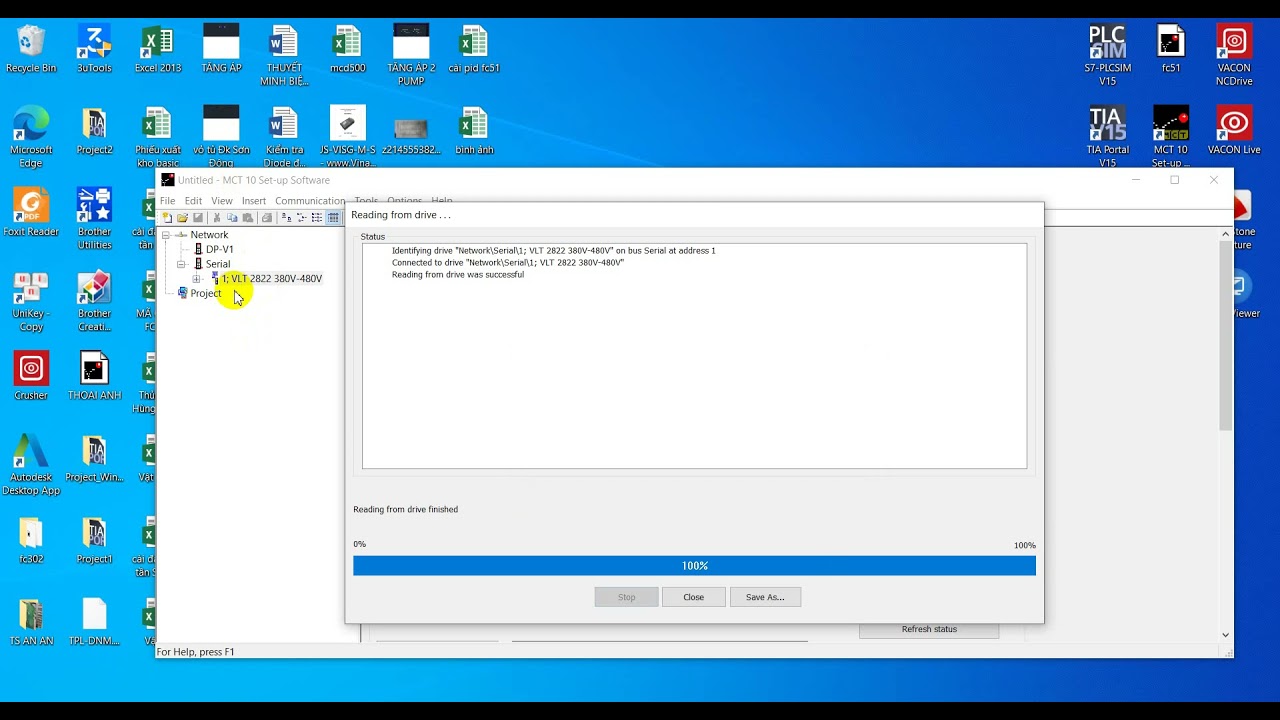This screenshot has width=1280, height=720.
Task: Select the Serial bus in tree
Action: pyautogui.click(x=217, y=264)
